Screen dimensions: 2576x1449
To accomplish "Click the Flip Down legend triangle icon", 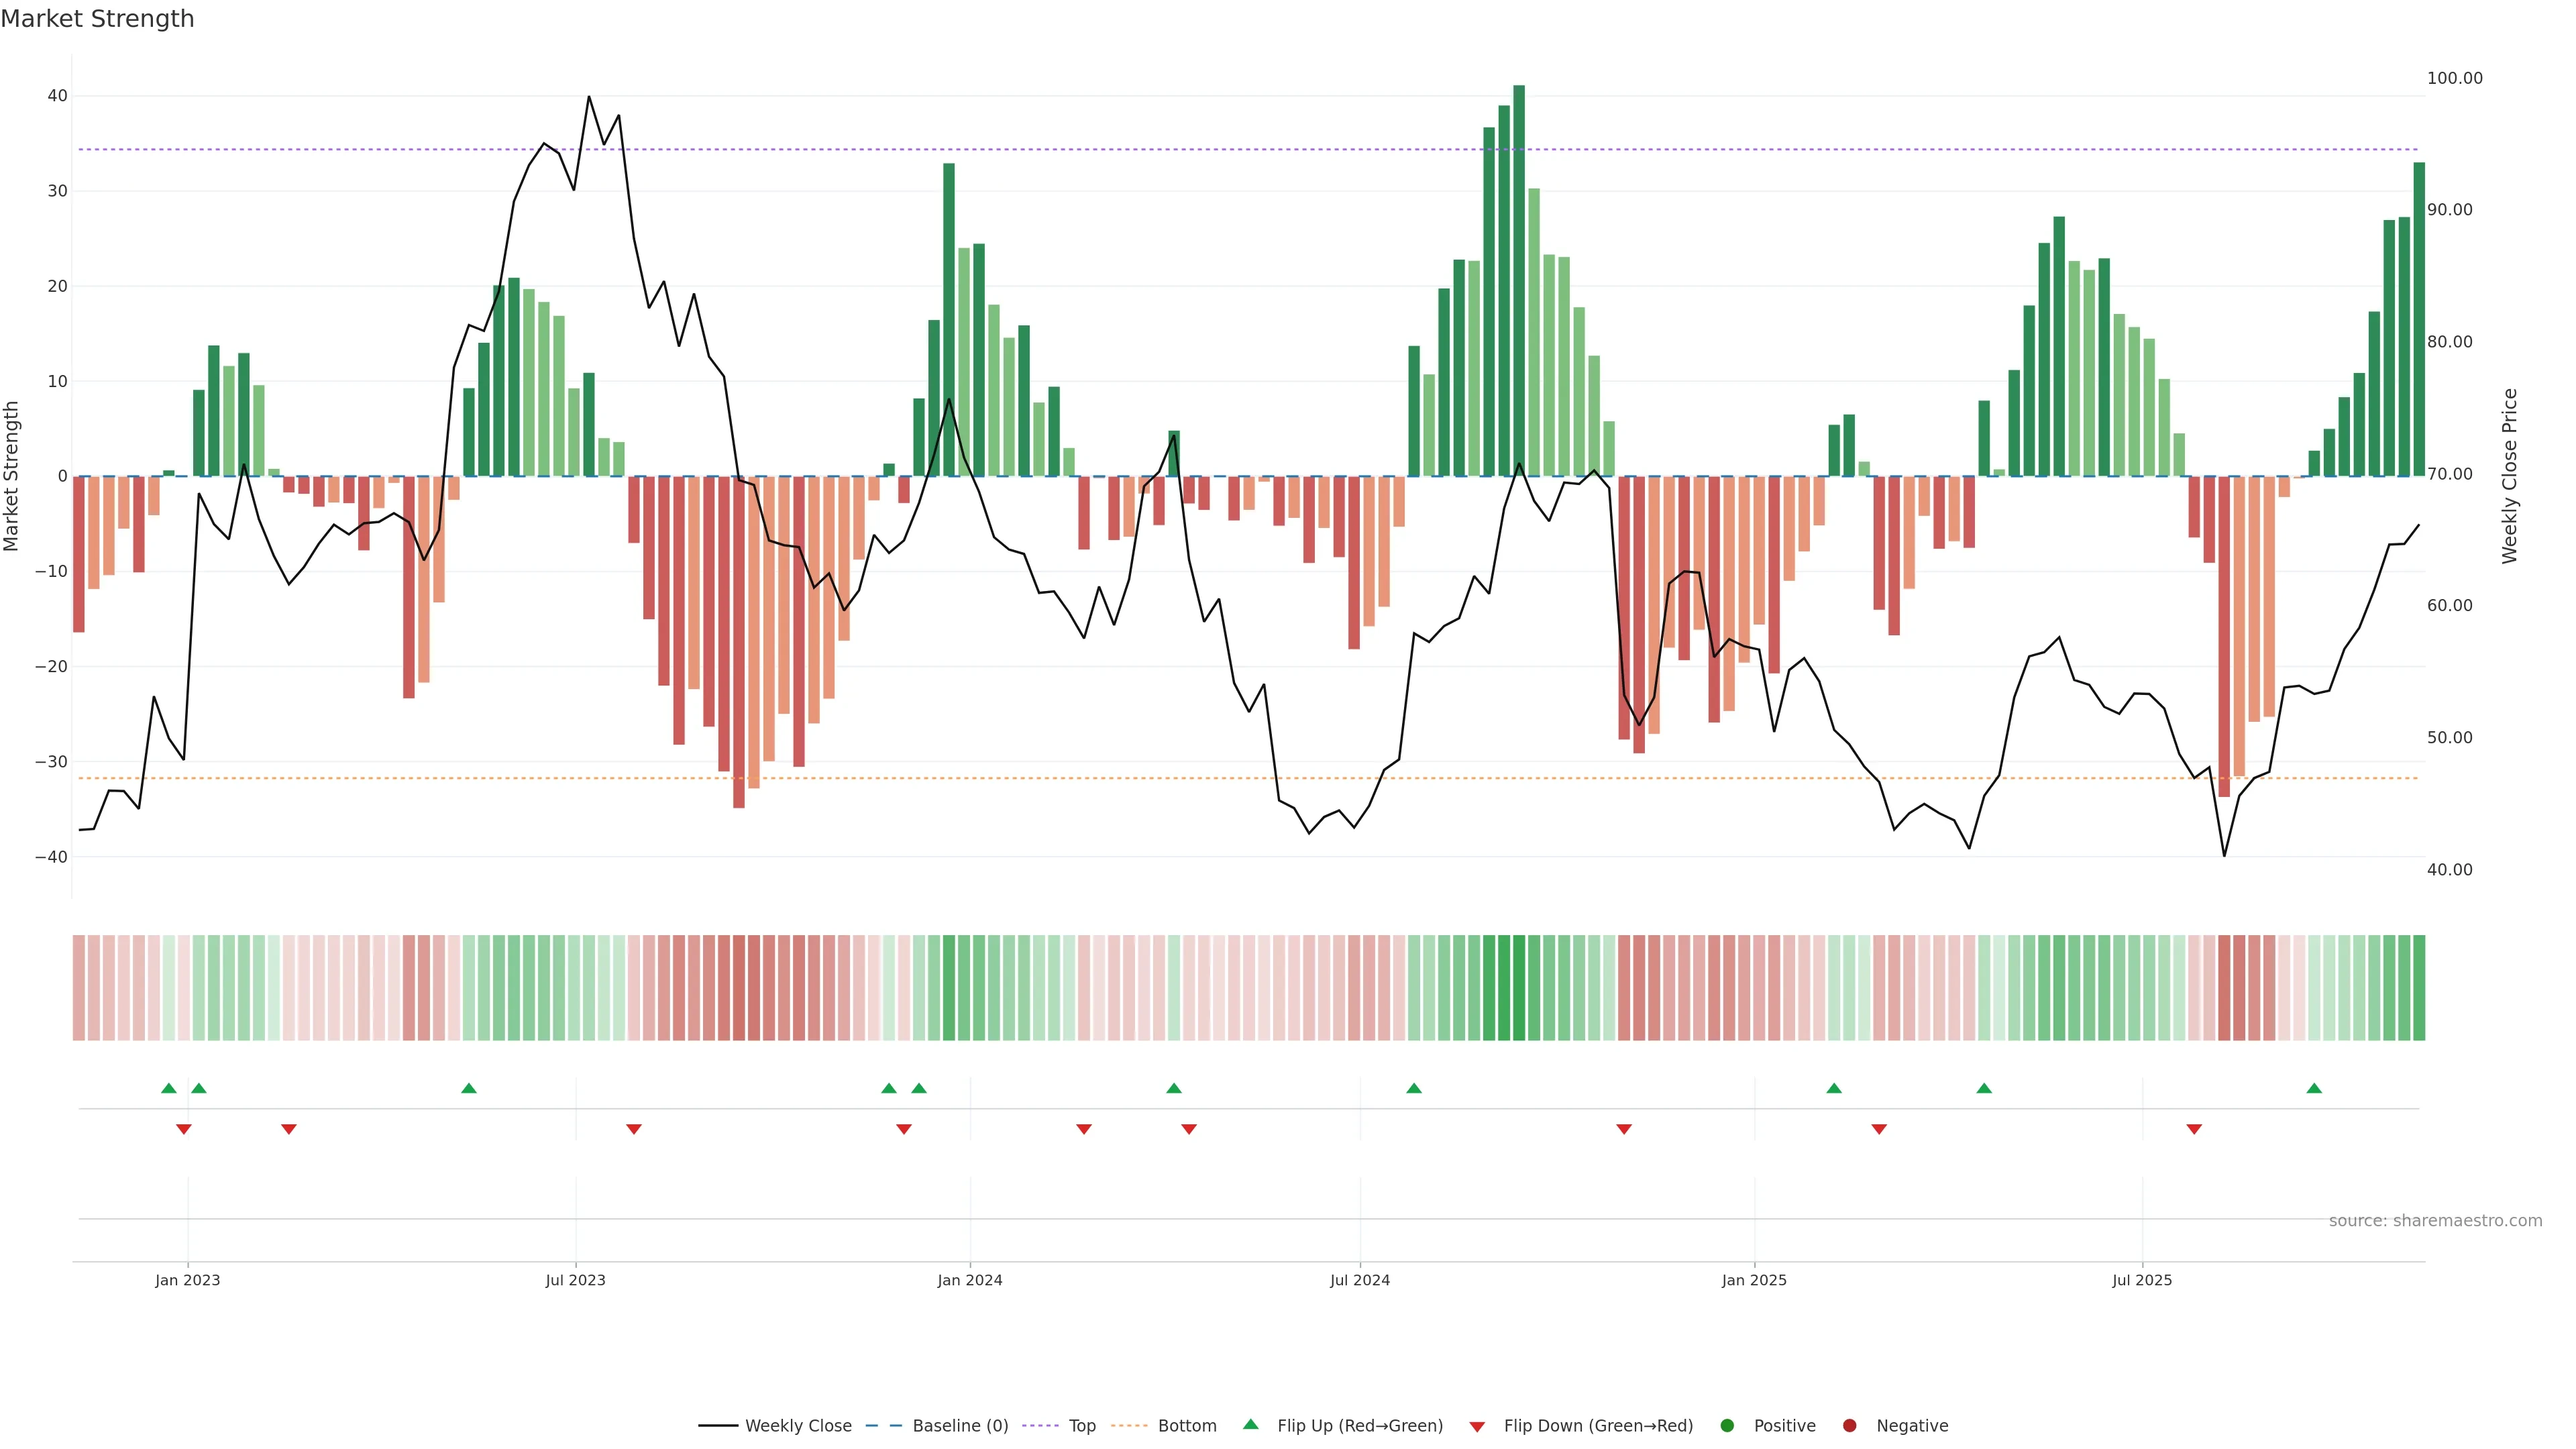I will click(x=1477, y=1427).
